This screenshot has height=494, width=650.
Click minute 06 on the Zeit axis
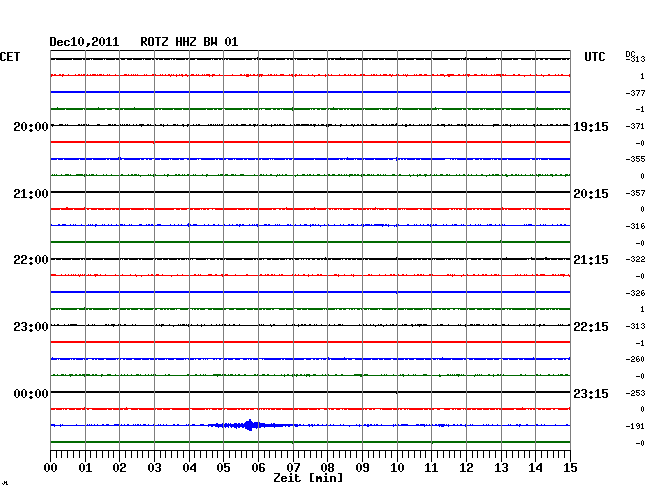[x=258, y=468]
